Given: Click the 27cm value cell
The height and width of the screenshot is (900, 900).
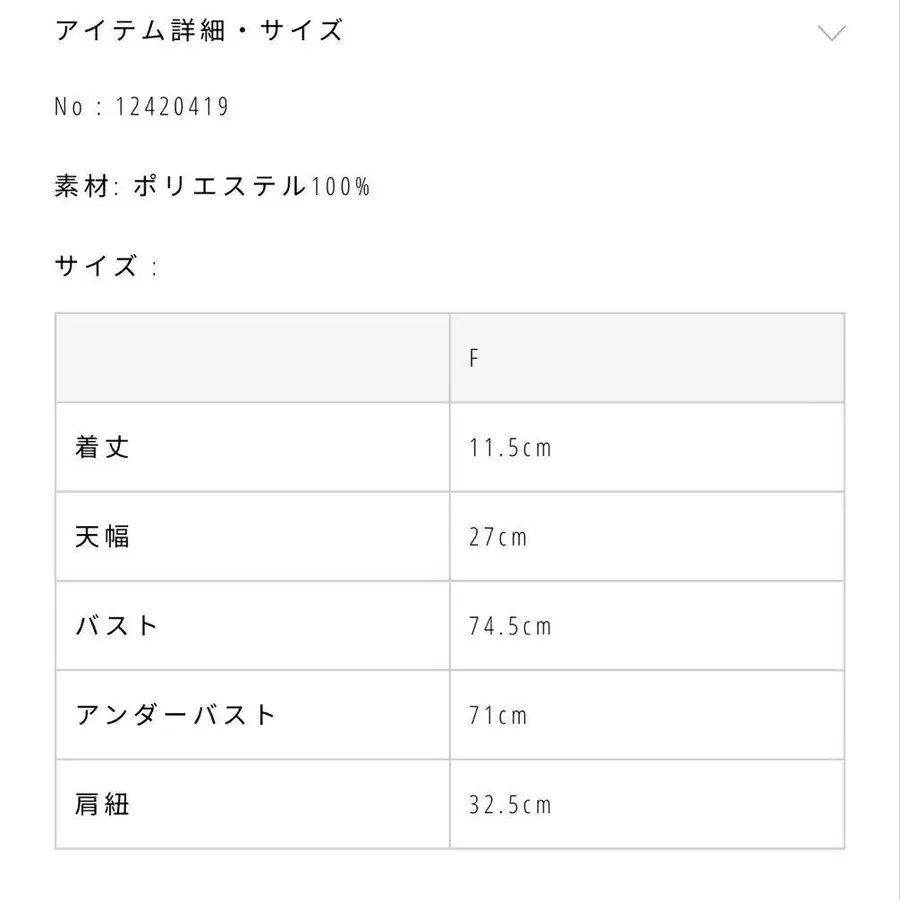Looking at the screenshot, I should coord(498,537).
